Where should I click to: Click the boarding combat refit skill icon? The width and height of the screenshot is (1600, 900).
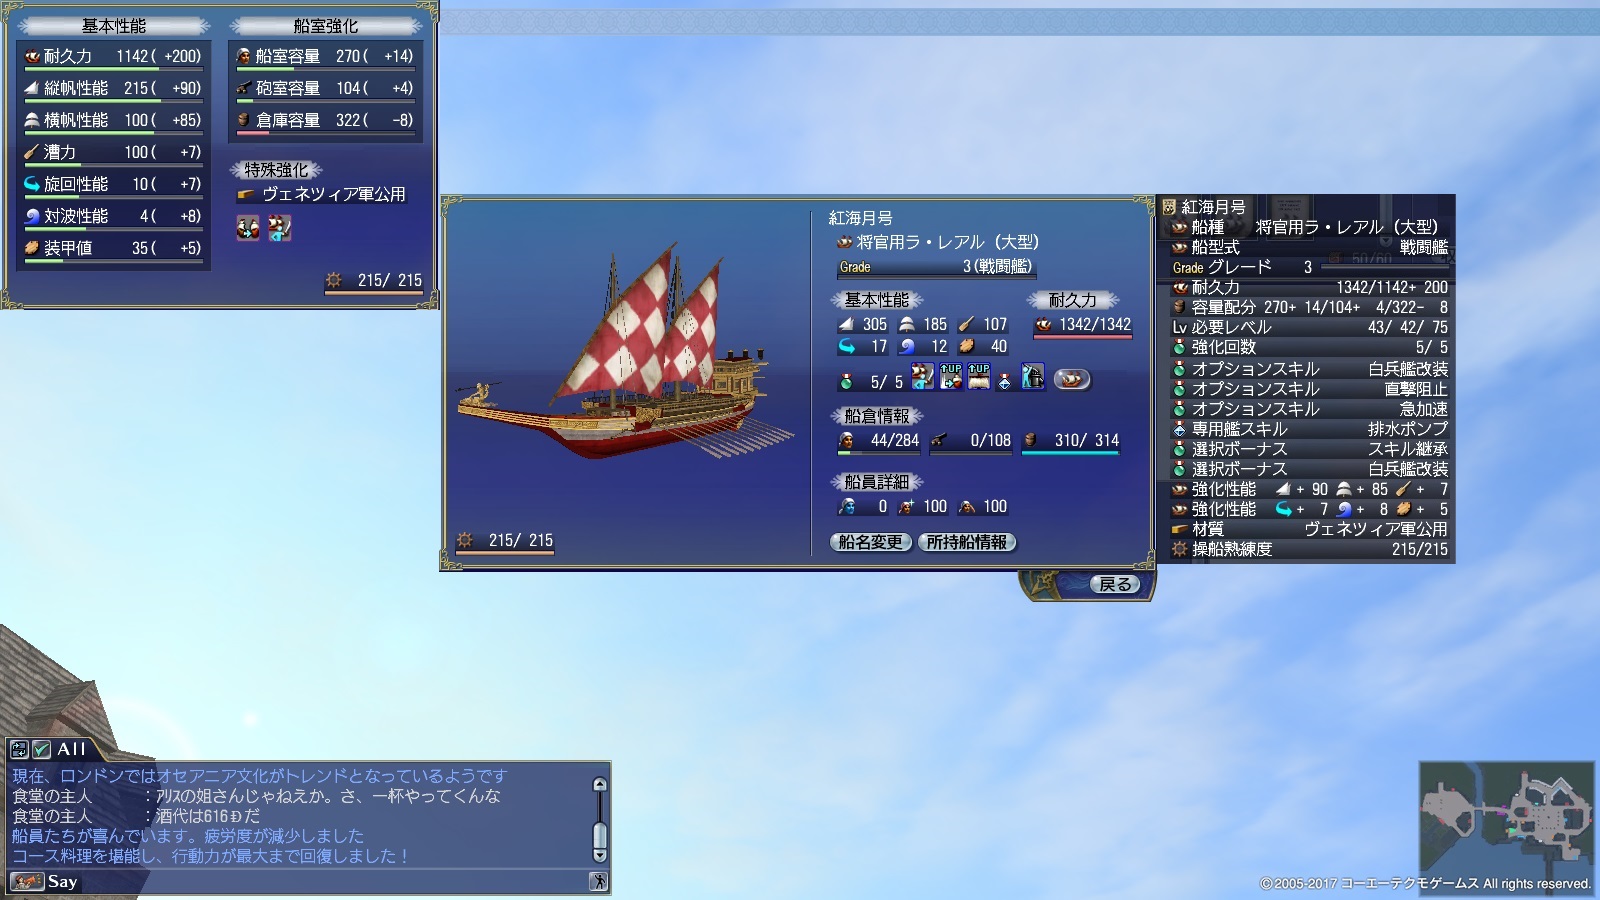click(x=922, y=377)
